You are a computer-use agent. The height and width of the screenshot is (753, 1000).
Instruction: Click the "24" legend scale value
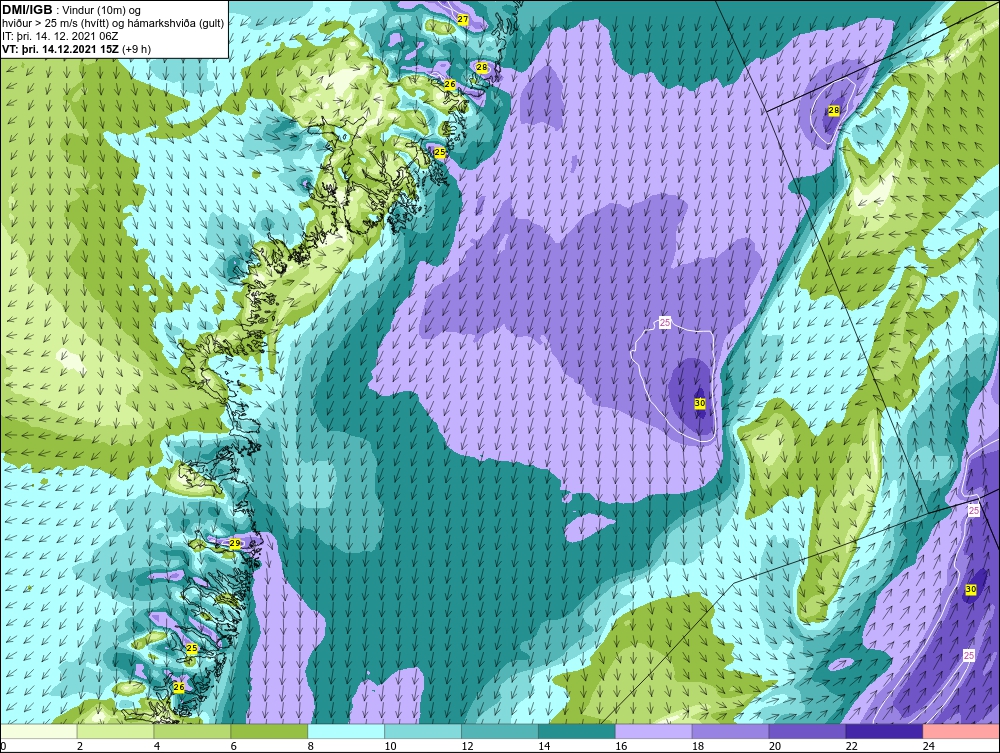928,746
